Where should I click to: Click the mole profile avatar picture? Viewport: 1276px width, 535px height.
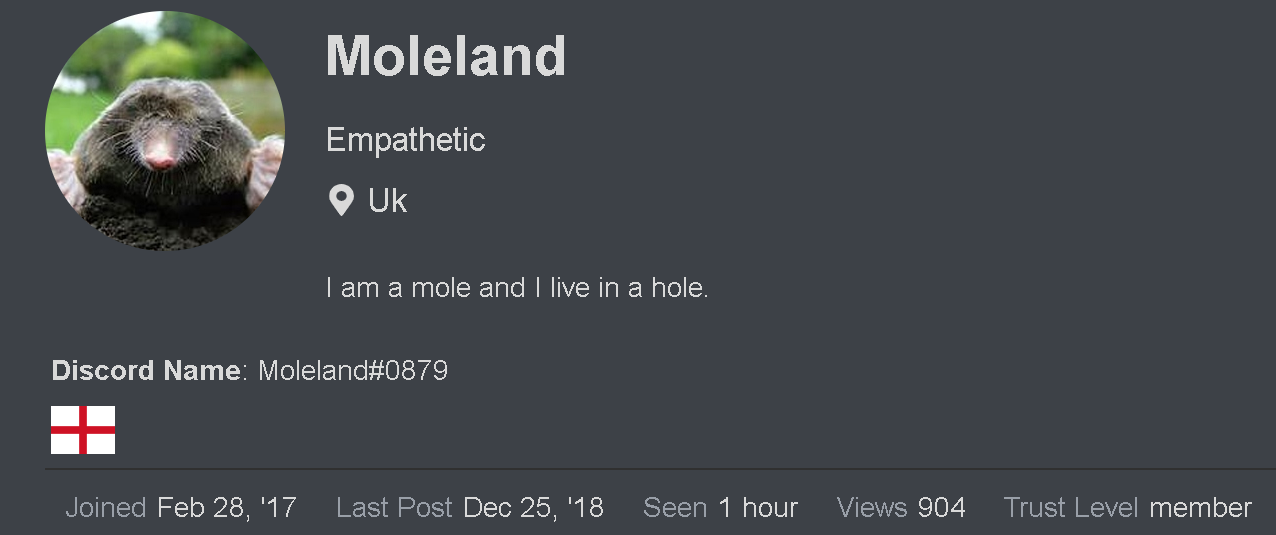(165, 130)
